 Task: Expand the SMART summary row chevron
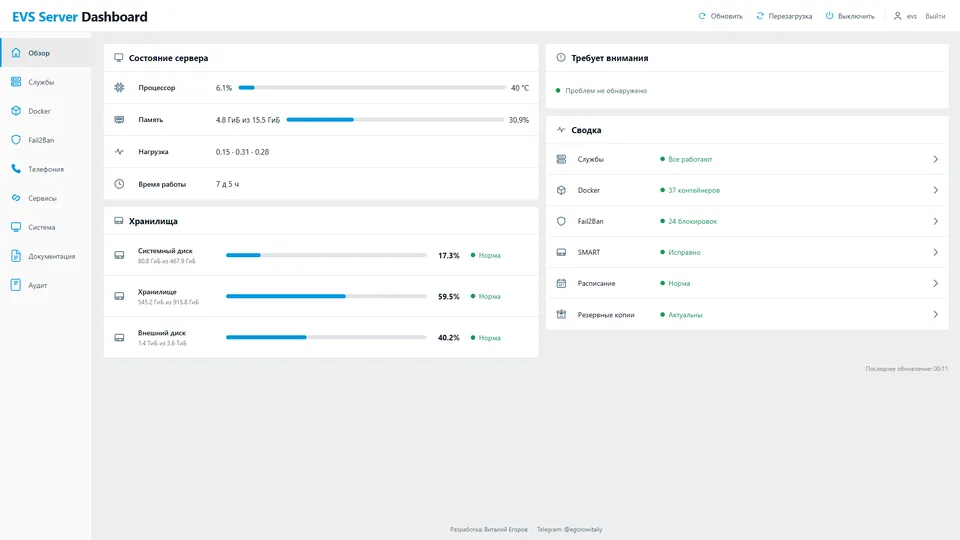tap(936, 252)
